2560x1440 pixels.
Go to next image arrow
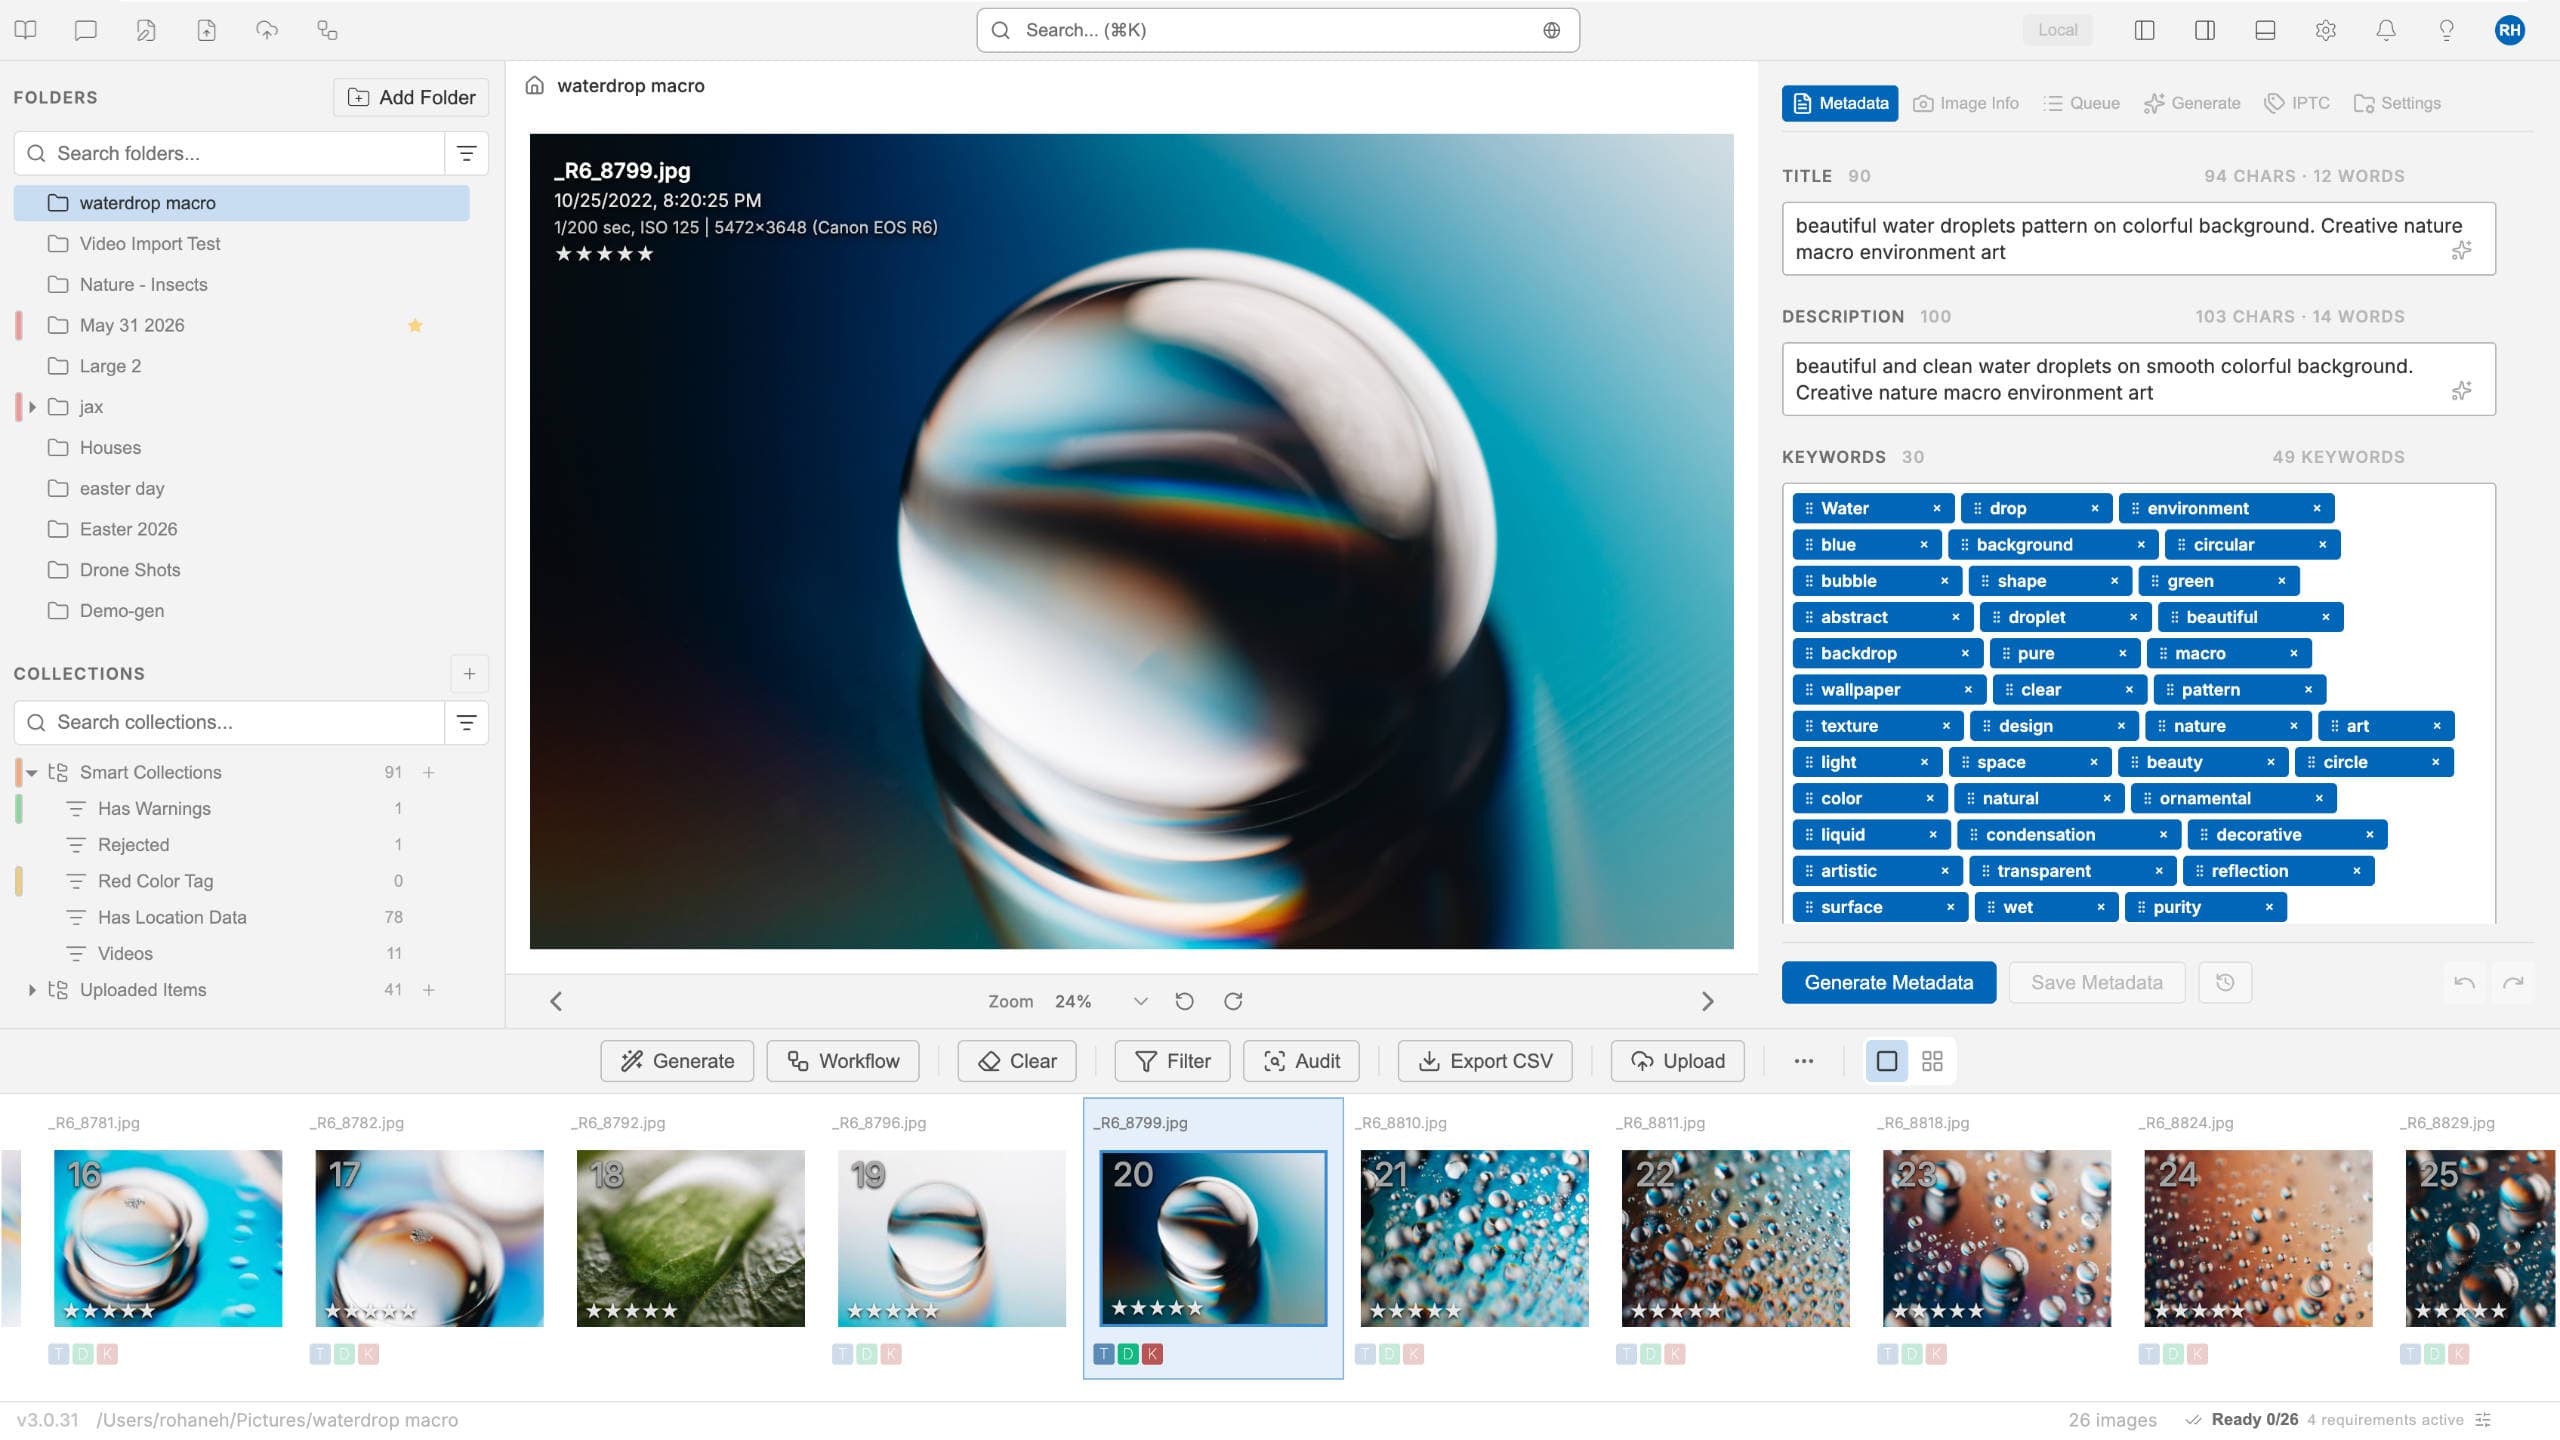pos(1707,1001)
